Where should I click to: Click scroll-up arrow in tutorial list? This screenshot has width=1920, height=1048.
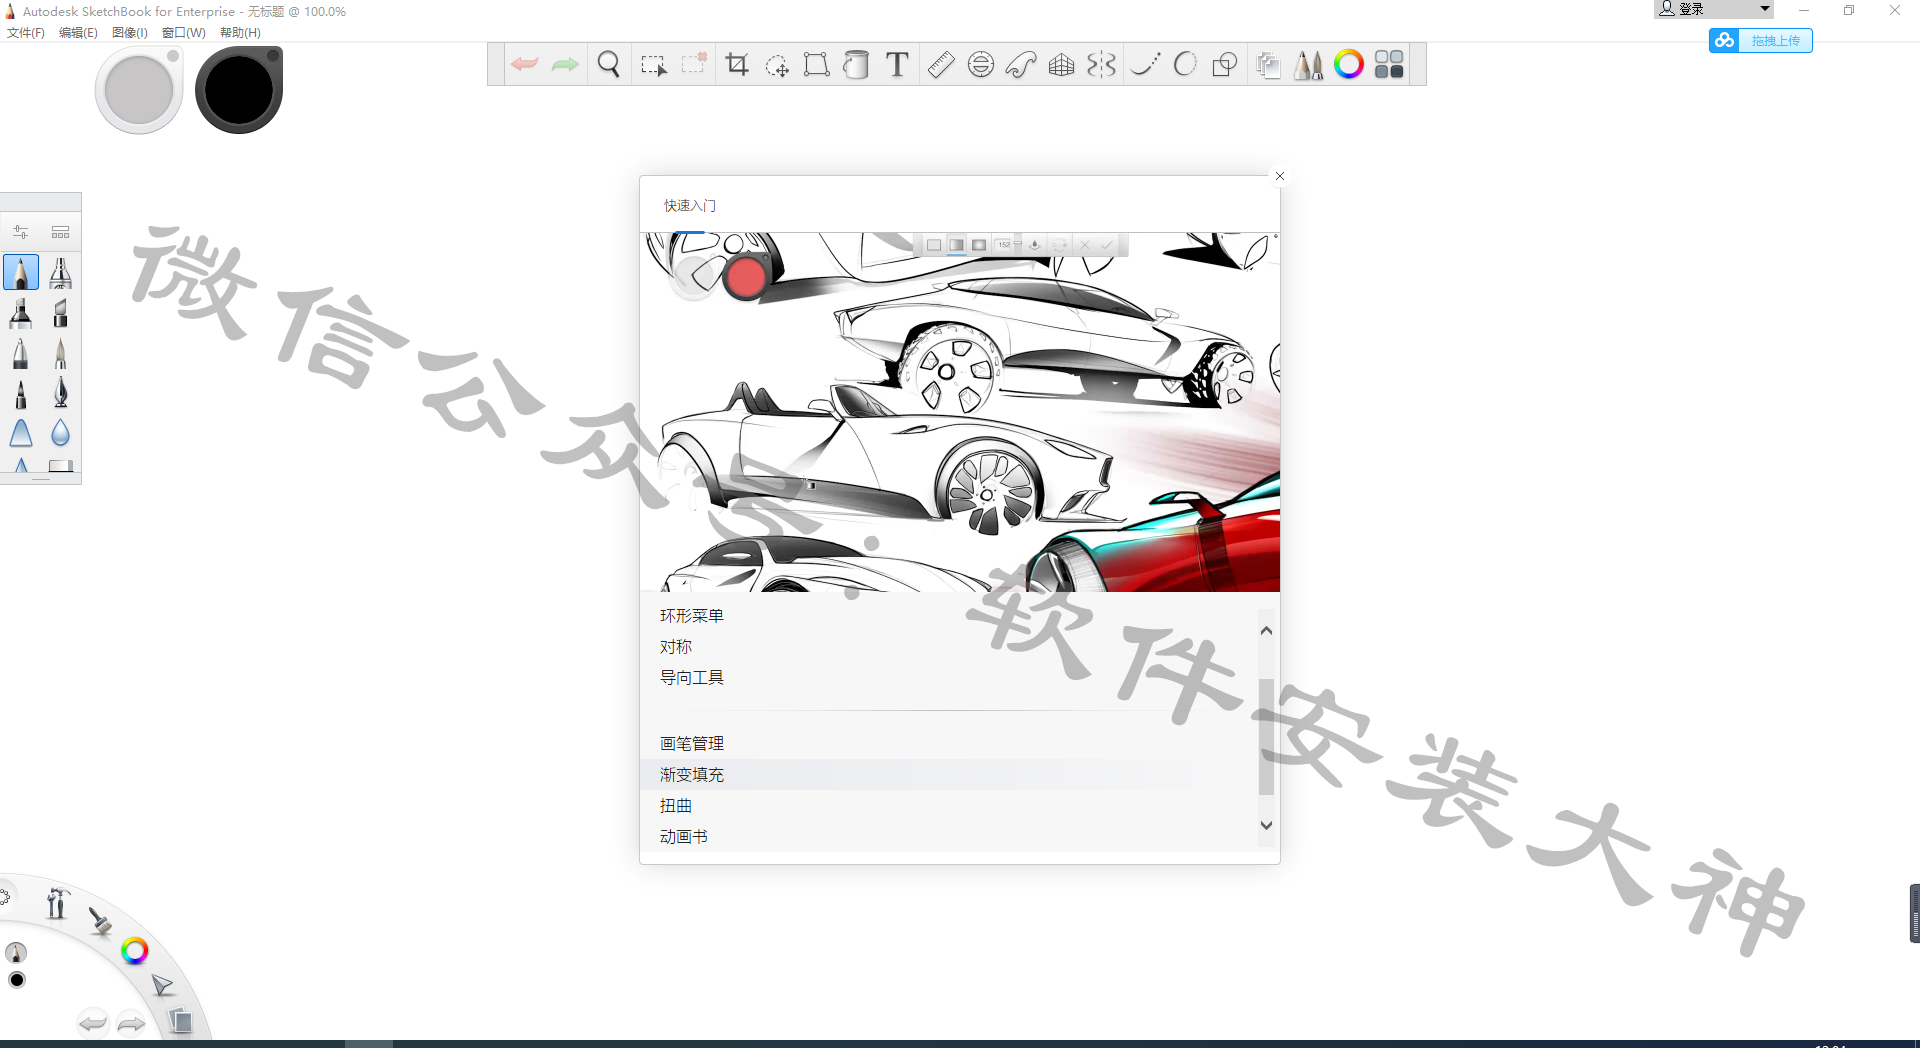tap(1266, 630)
